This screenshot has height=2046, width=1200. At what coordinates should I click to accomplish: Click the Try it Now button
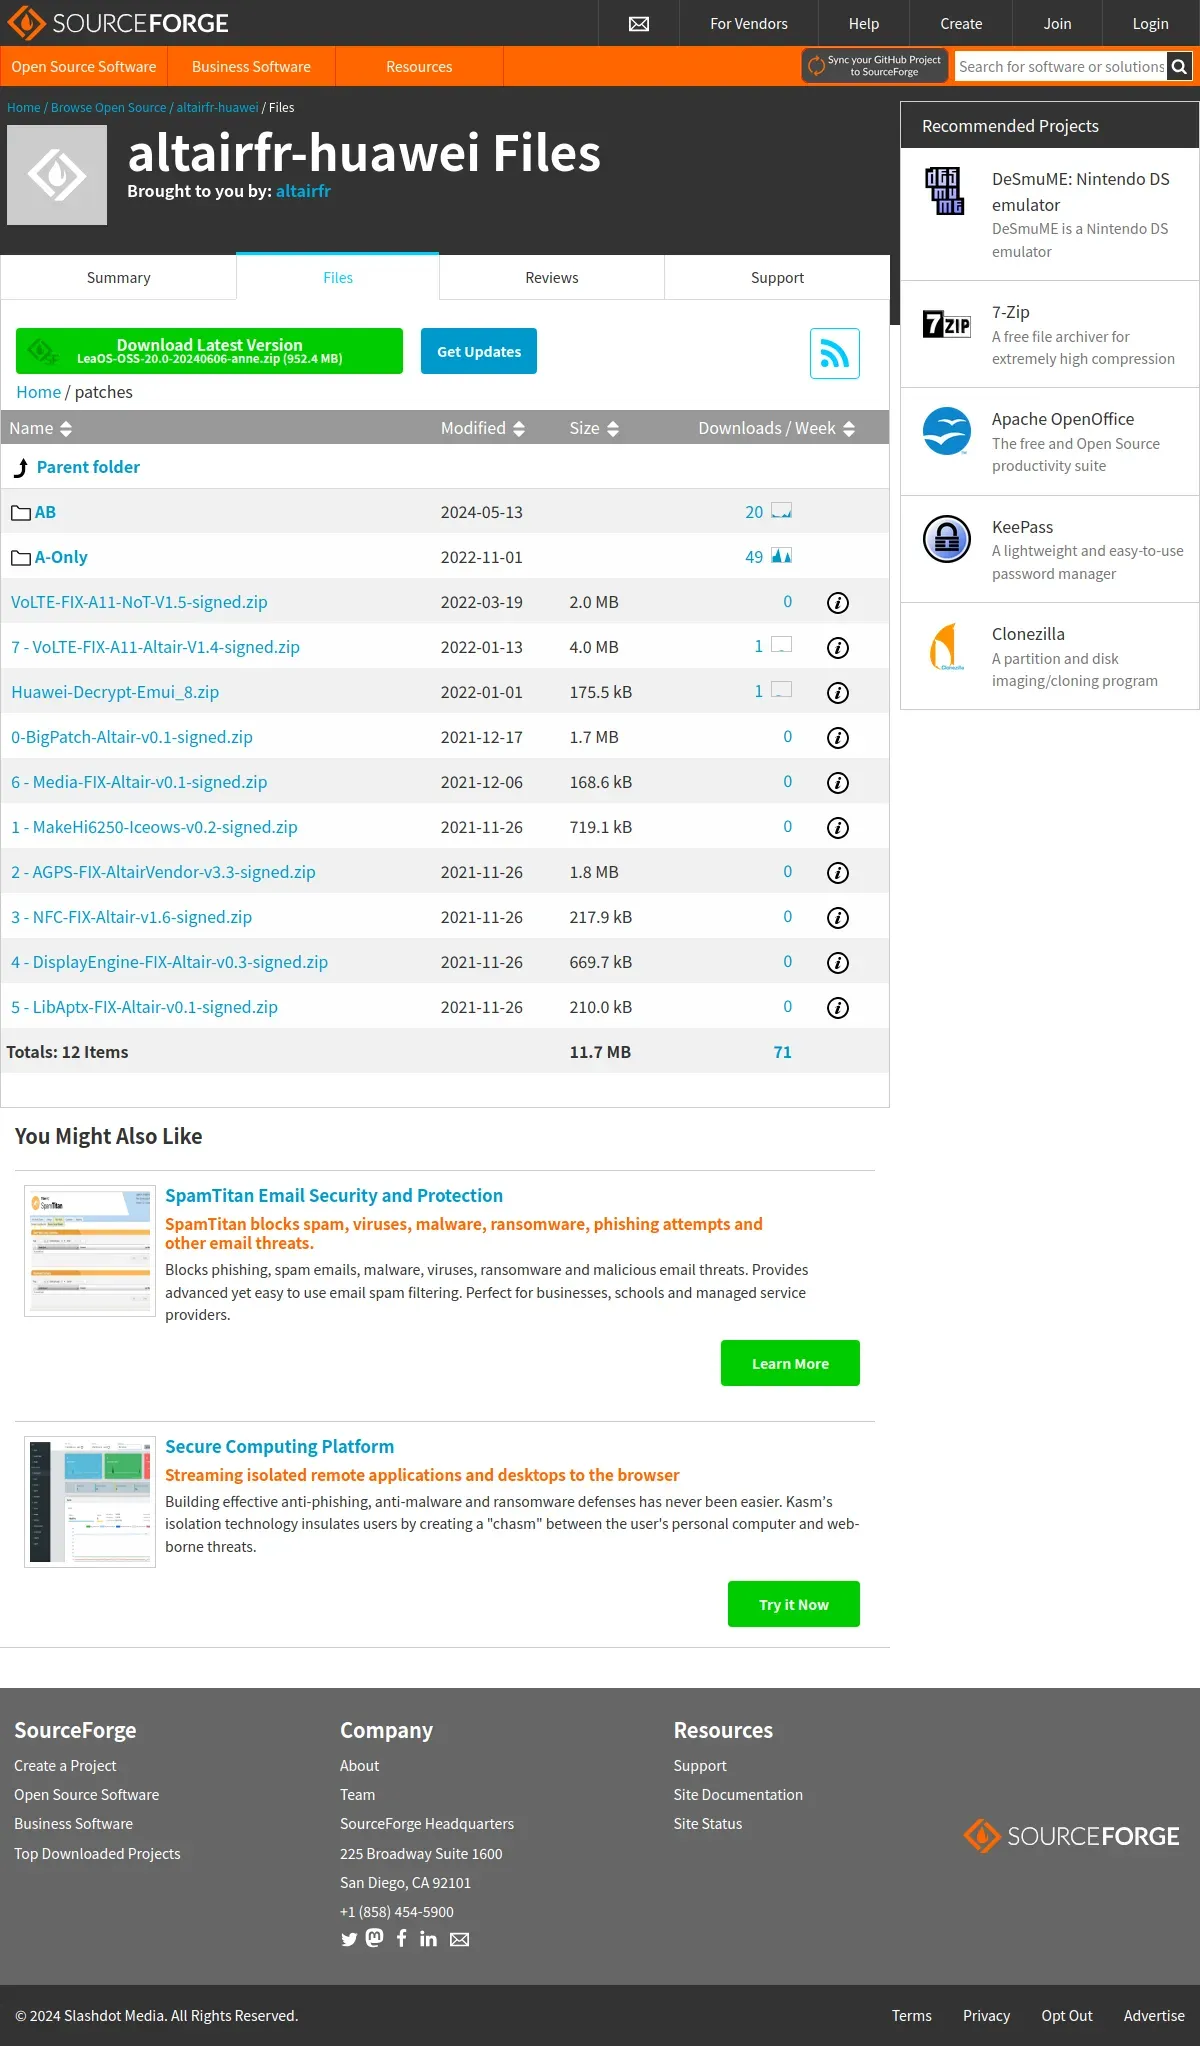[x=794, y=1604]
